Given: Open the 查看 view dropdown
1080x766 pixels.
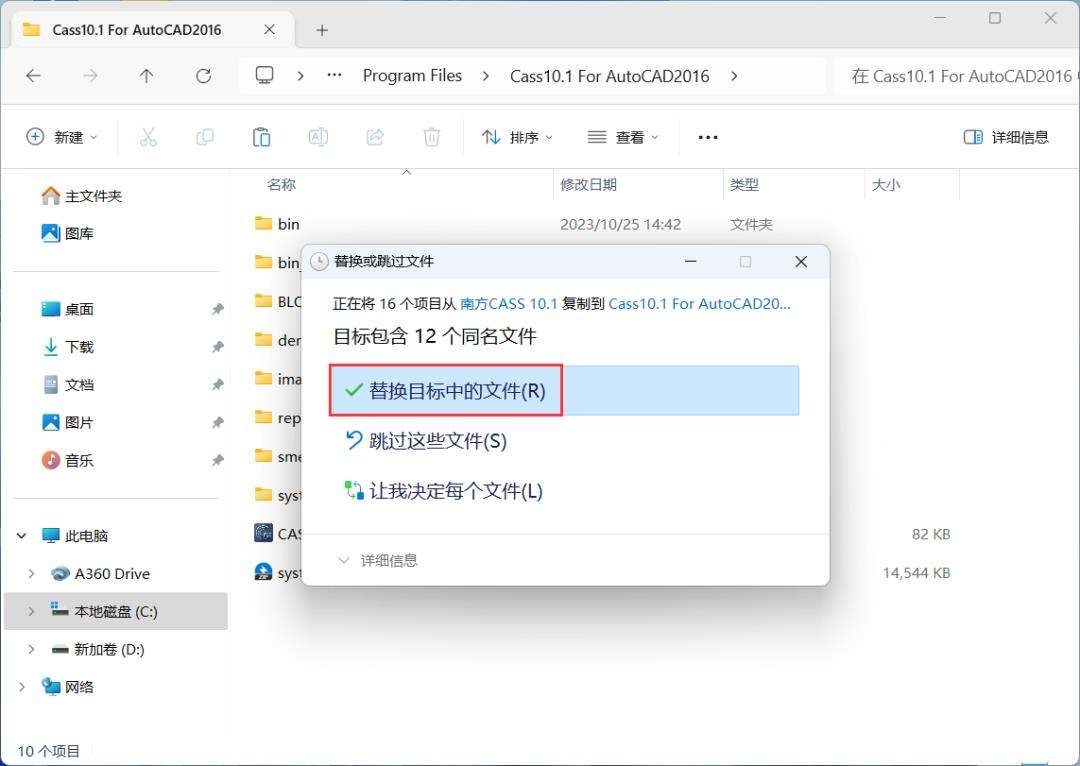Looking at the screenshot, I should coord(623,137).
